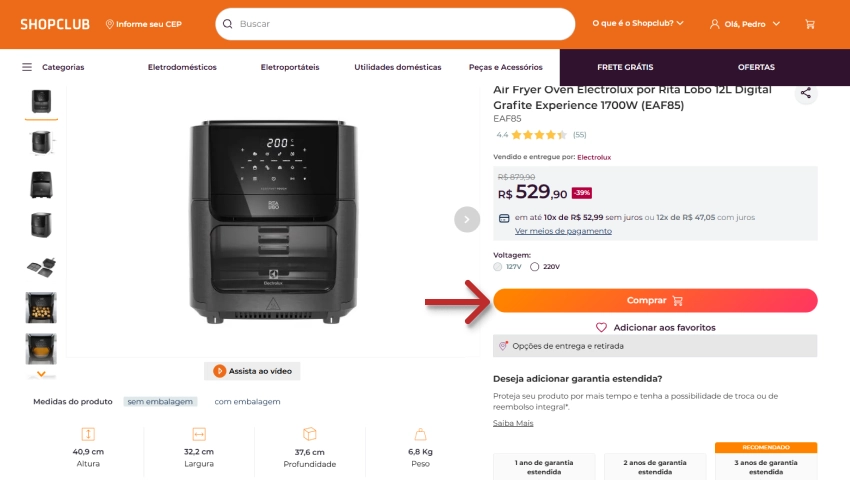Show next product image with arrow

click(x=467, y=219)
